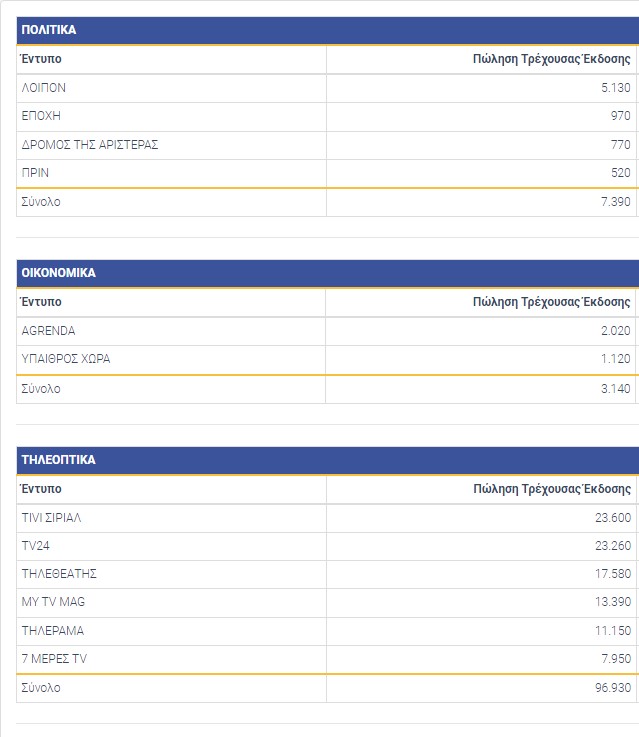This screenshot has height=737, width=639.
Task: Click the 7.390 total in ΠΟΛΙΤΙΚΑ table
Action: point(614,202)
